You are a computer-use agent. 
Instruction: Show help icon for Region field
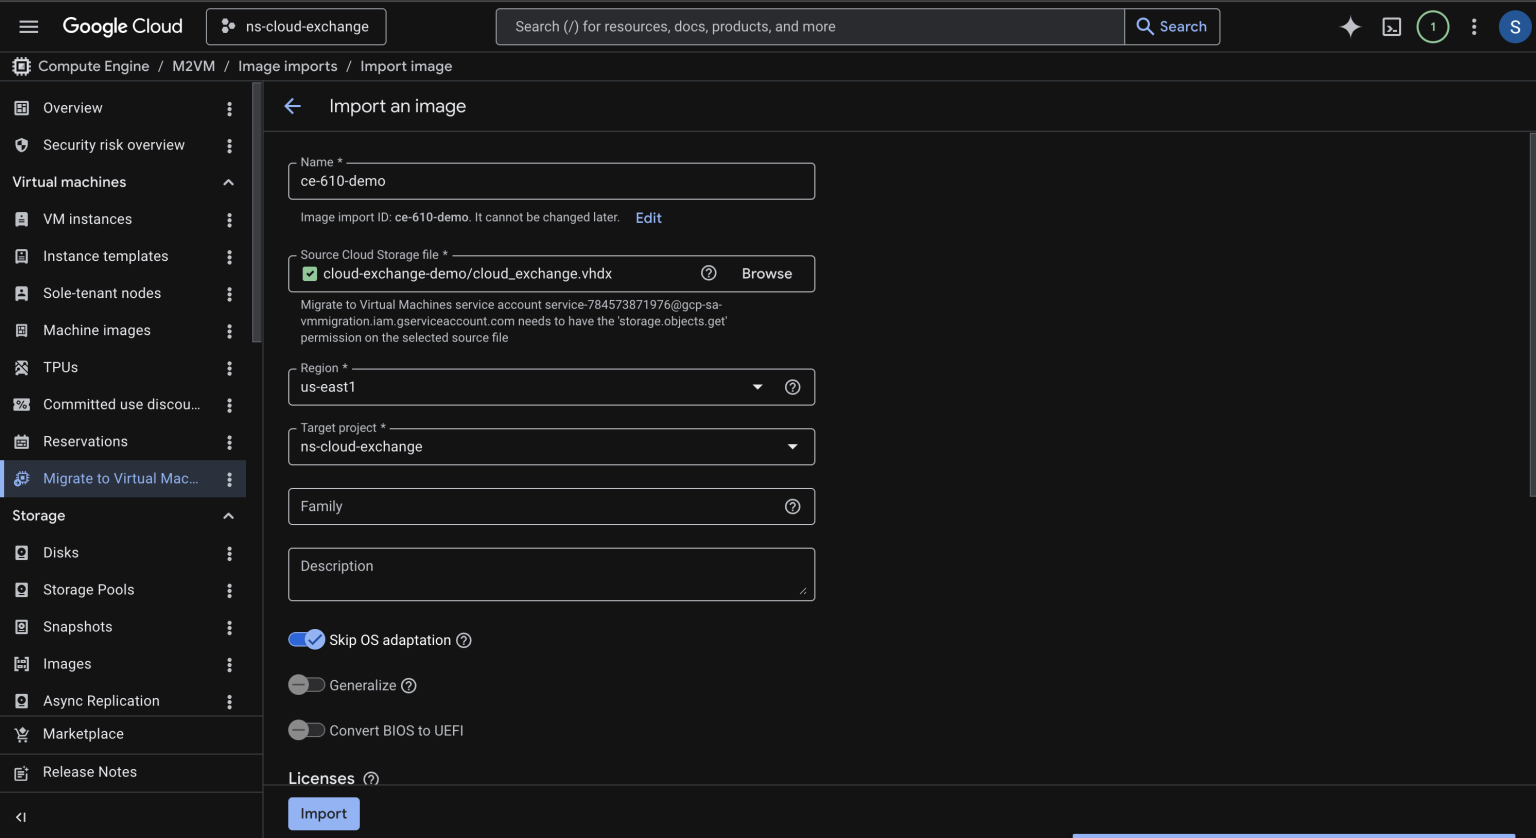793,387
